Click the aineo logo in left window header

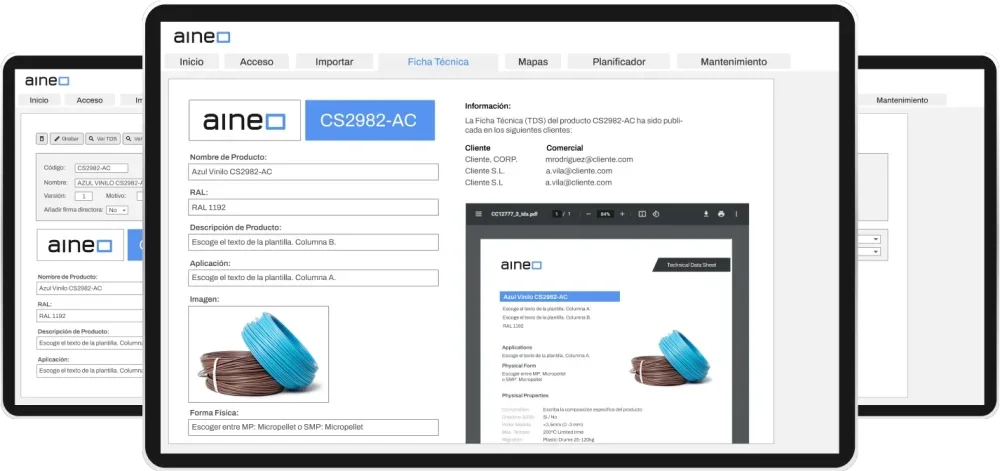(x=47, y=81)
